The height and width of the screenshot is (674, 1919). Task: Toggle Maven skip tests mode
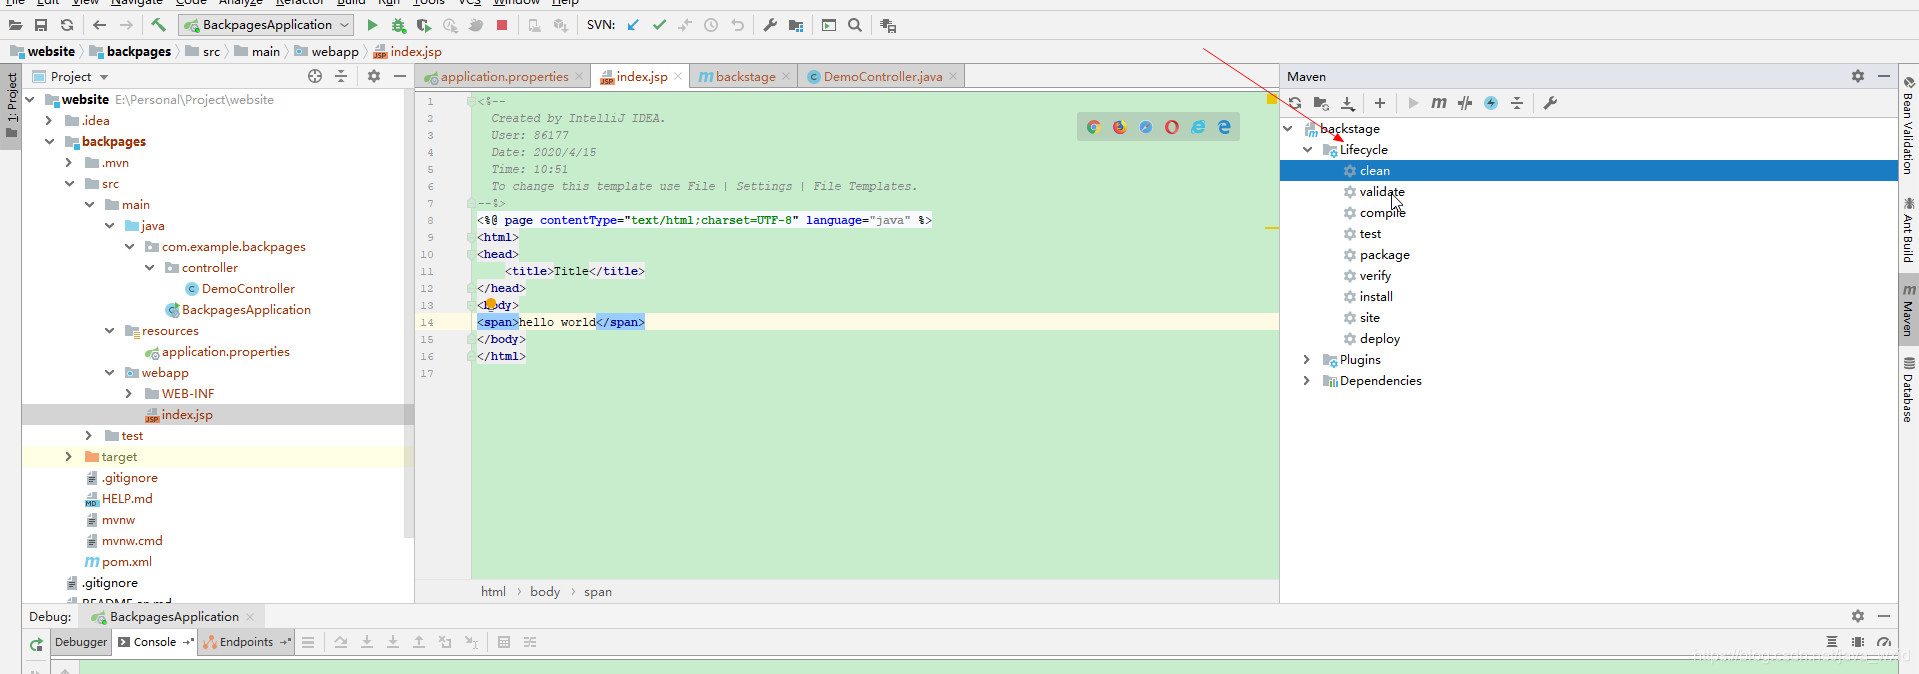point(1491,103)
